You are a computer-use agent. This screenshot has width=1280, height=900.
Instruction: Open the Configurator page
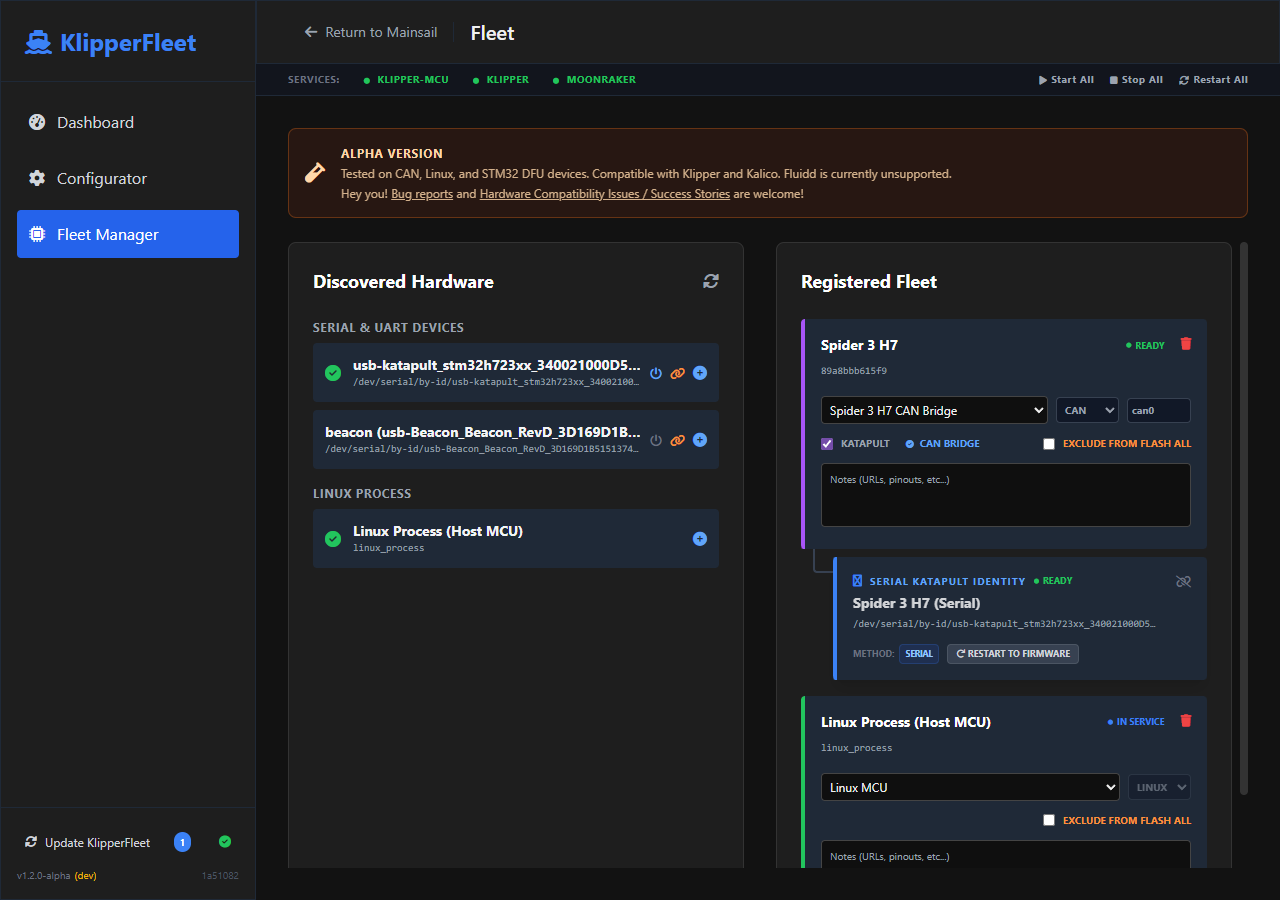[x=128, y=178]
